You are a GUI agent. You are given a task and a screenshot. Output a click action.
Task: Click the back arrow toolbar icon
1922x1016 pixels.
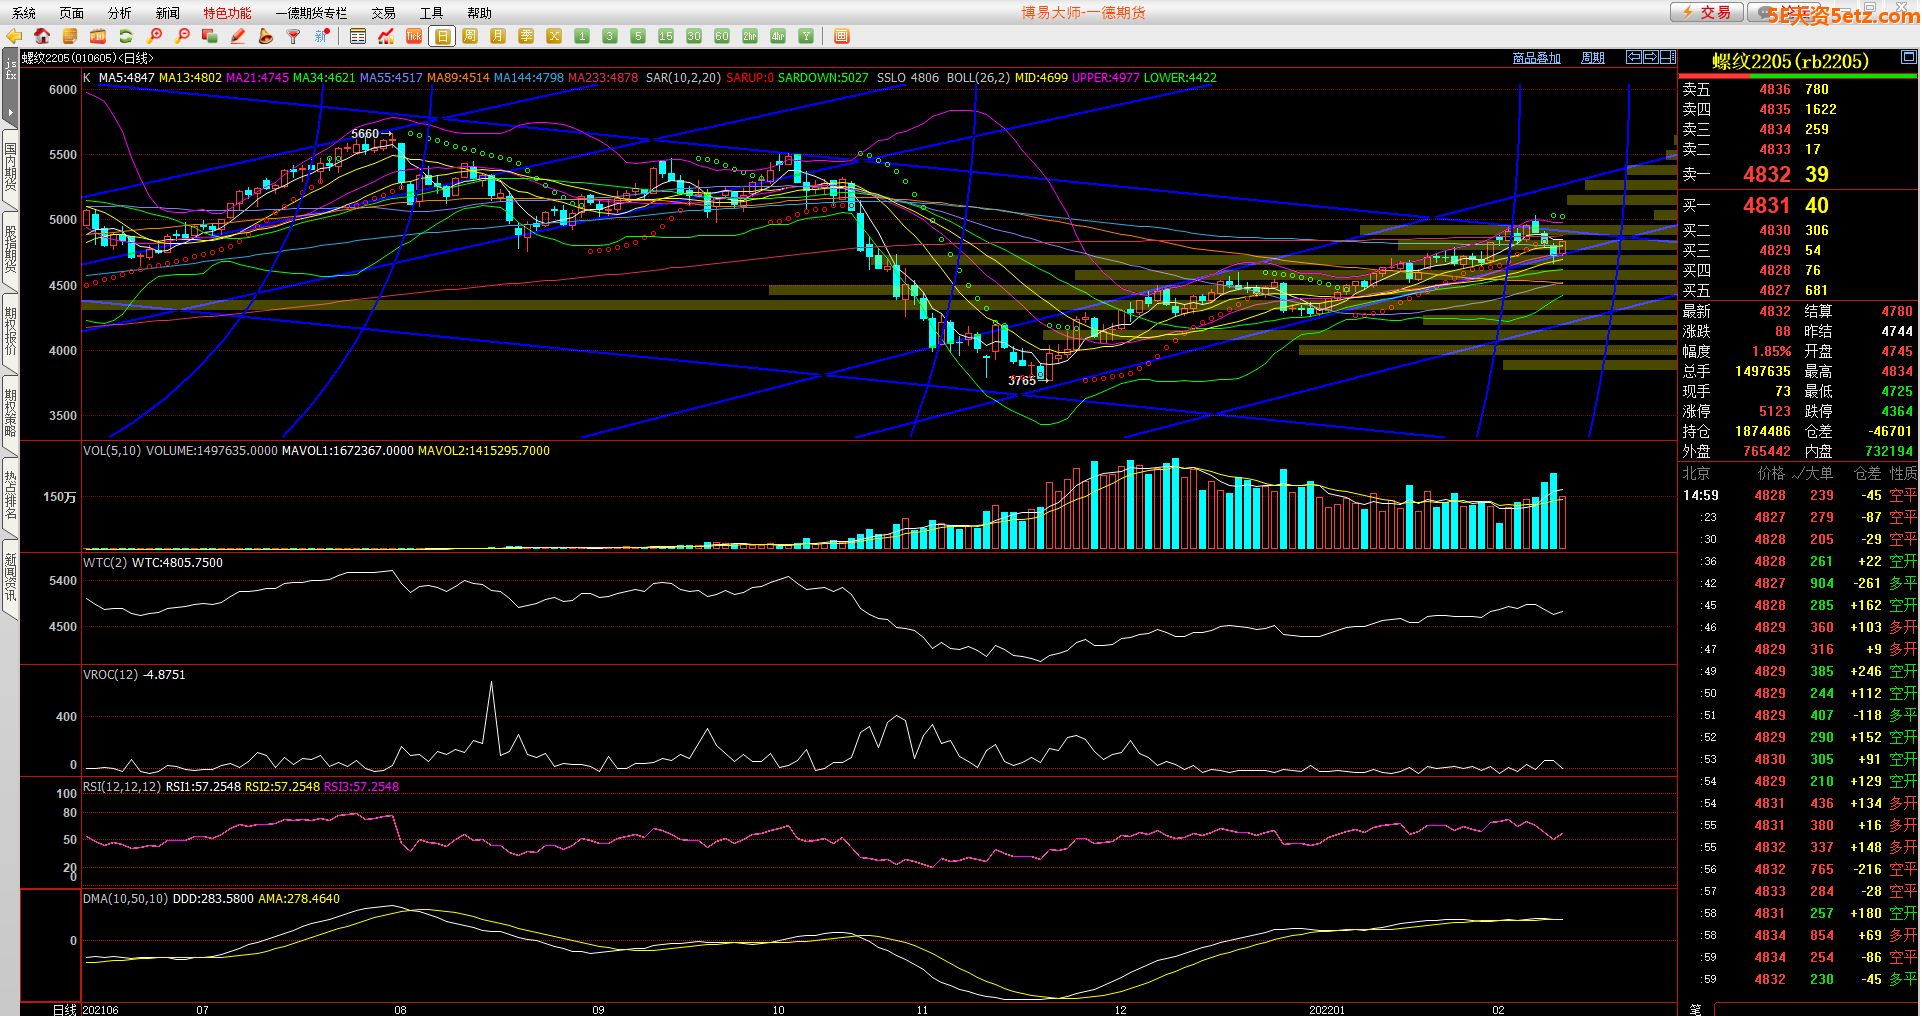(14, 36)
